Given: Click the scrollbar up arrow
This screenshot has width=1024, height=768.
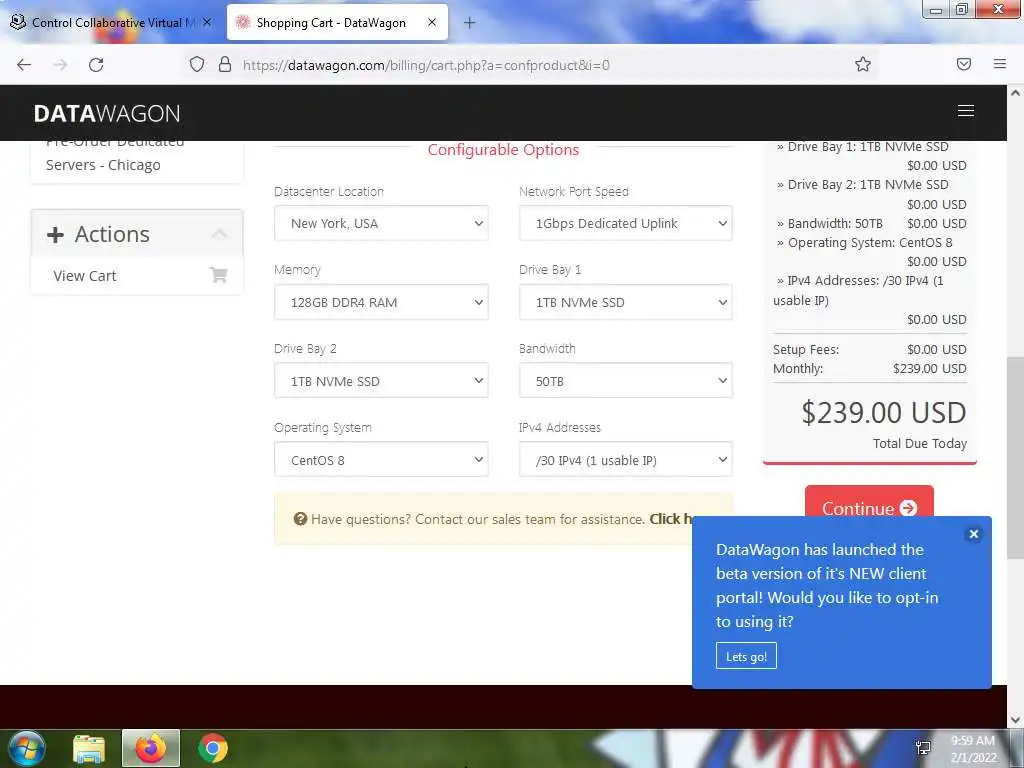Looking at the screenshot, I should 1015,93.
